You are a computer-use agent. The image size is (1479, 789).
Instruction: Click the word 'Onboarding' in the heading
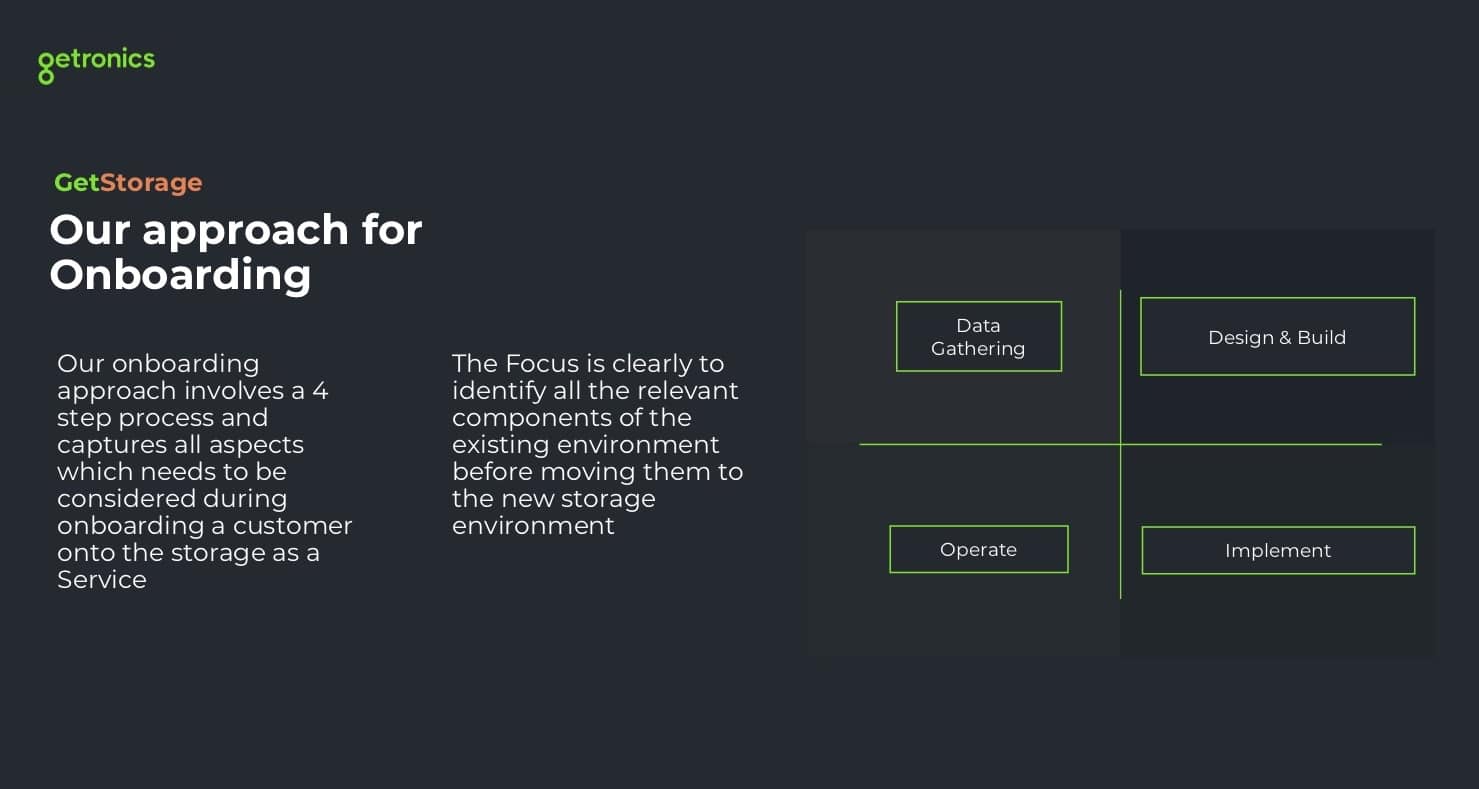180,274
